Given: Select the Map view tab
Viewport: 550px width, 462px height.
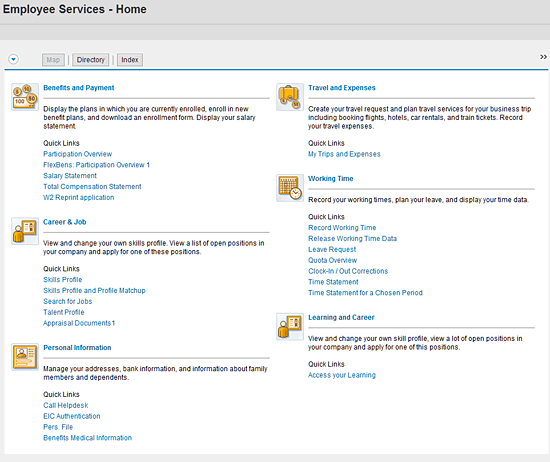Looking at the screenshot, I should [53, 60].
